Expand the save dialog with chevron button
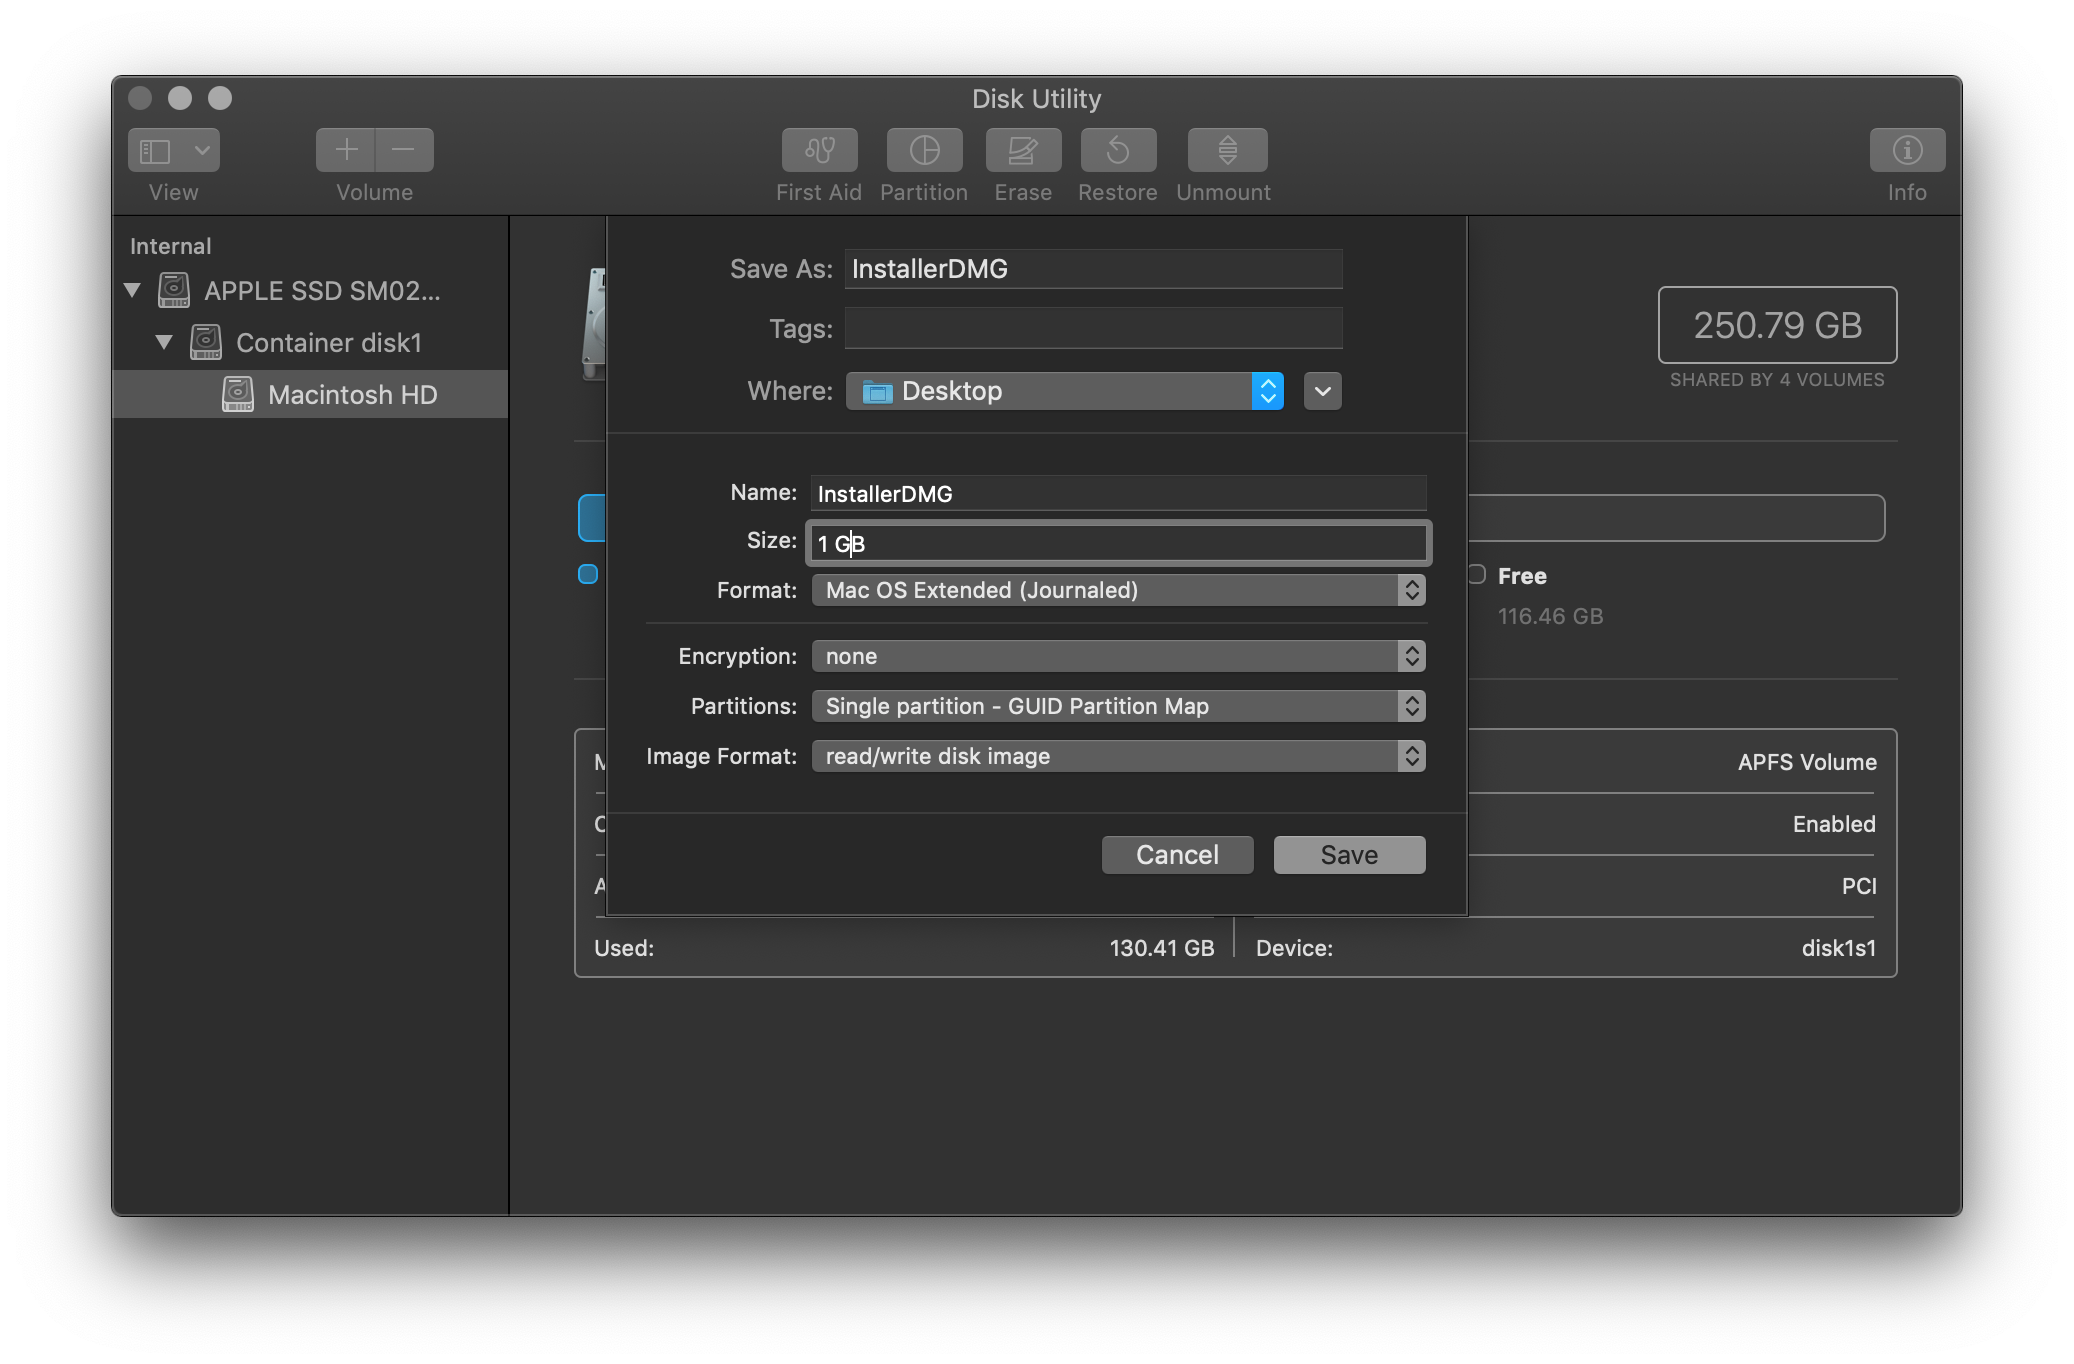The height and width of the screenshot is (1364, 2074). 1322,391
